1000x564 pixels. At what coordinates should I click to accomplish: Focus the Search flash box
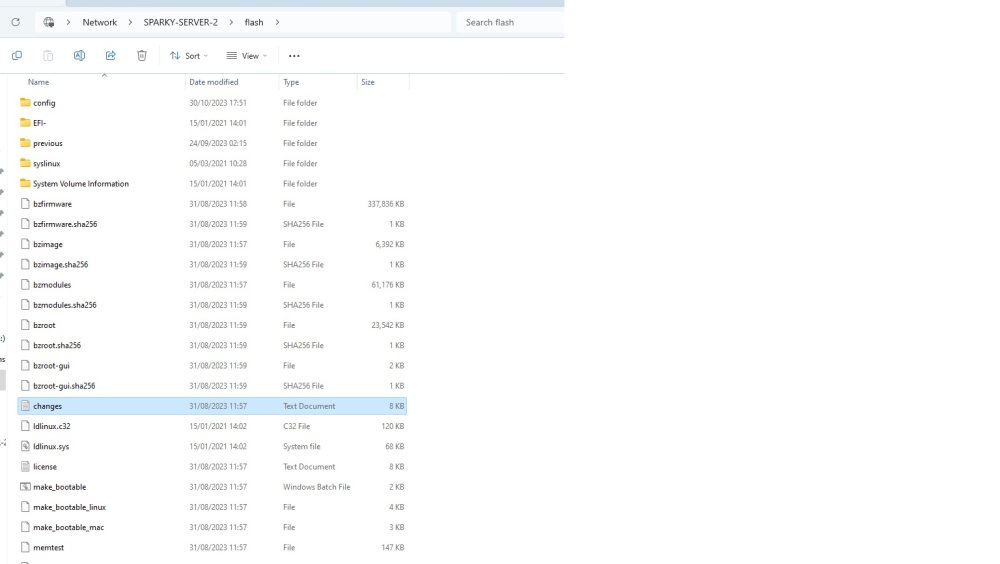point(510,22)
